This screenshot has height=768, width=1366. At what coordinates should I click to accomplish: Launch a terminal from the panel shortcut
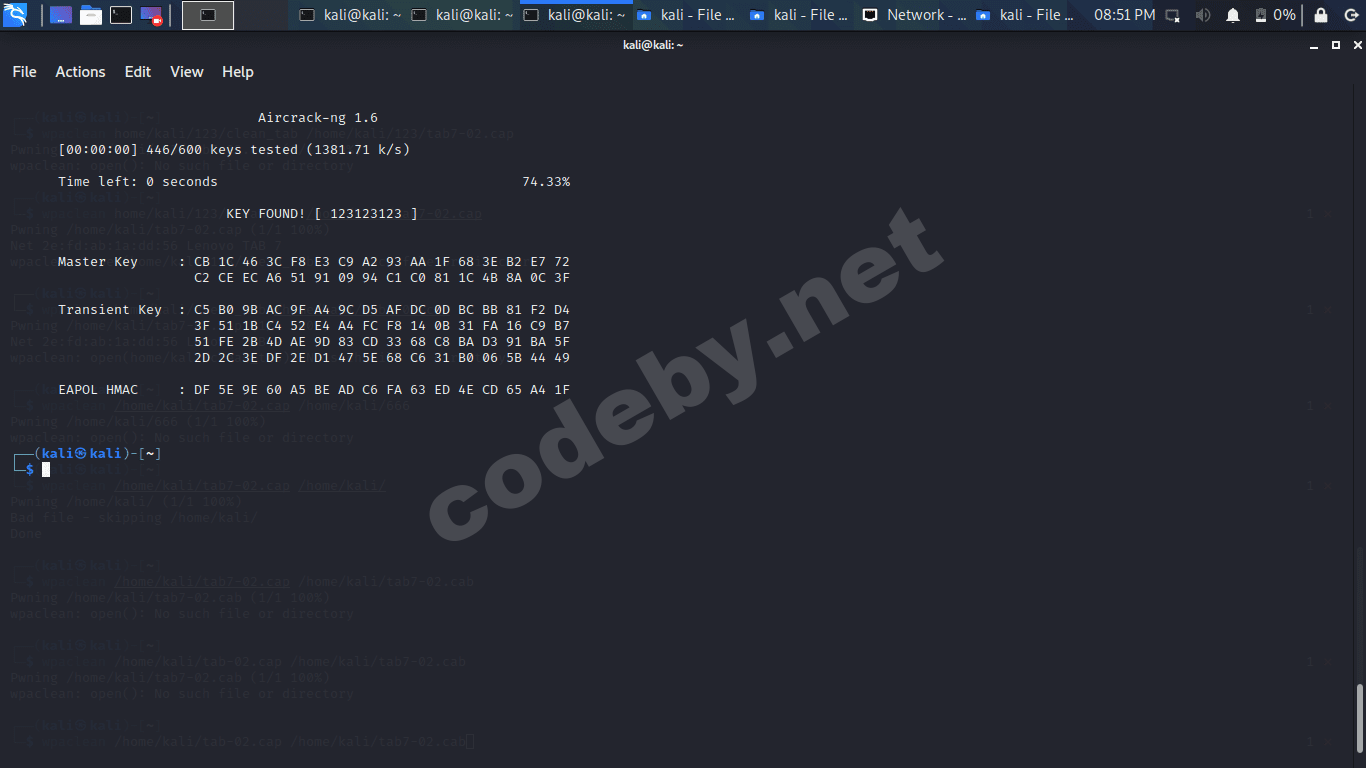click(121, 15)
